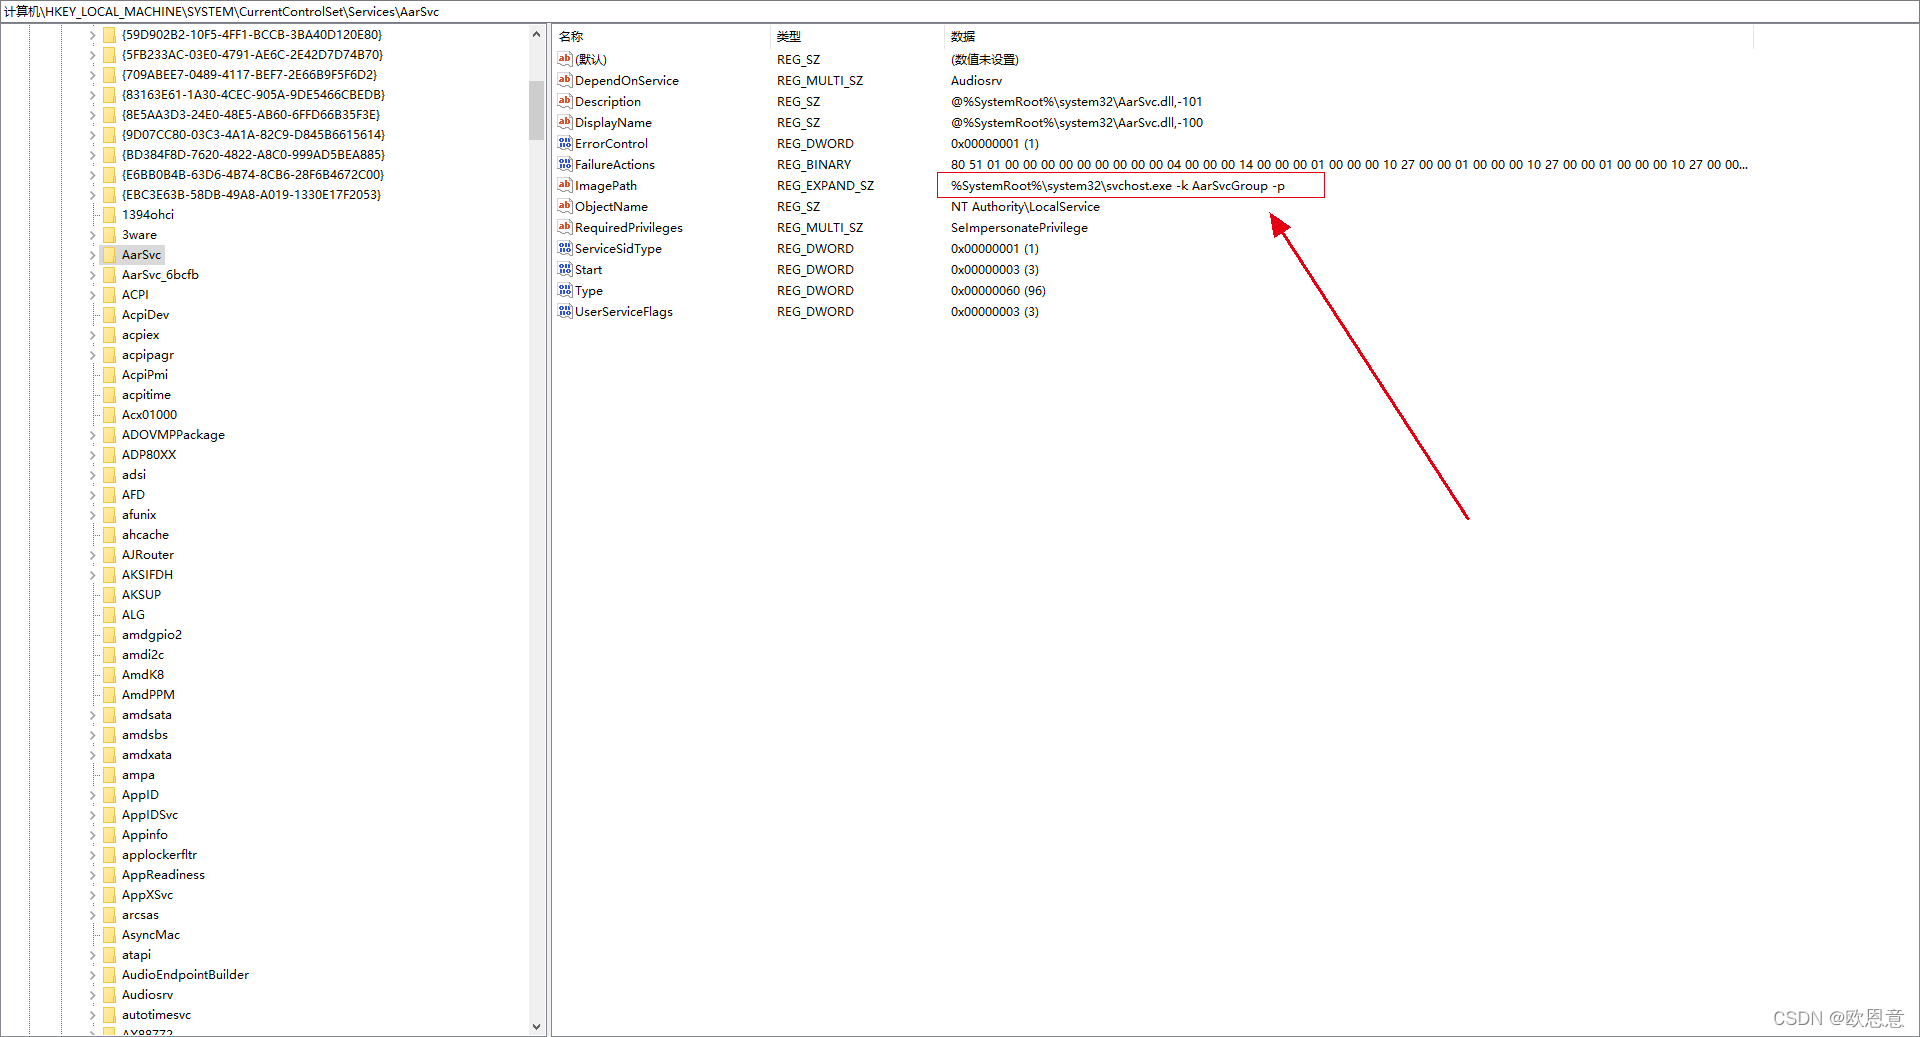Click the ErrorControl DWORD value icon
This screenshot has width=1920, height=1037.
tap(565, 143)
